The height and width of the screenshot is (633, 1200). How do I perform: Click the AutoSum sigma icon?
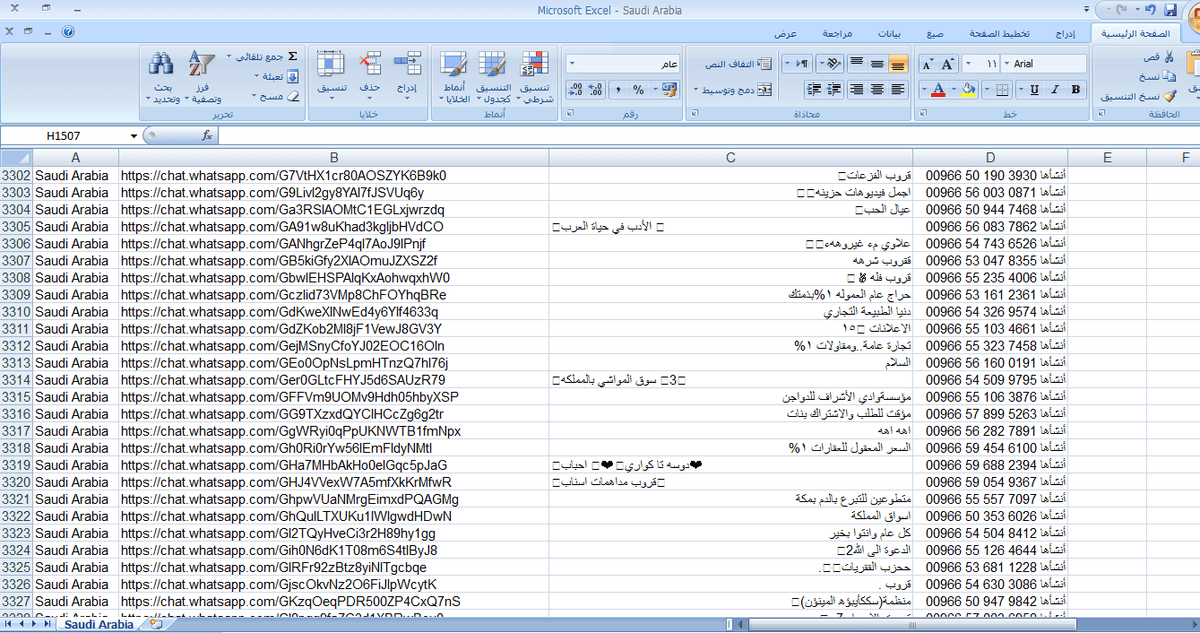292,57
